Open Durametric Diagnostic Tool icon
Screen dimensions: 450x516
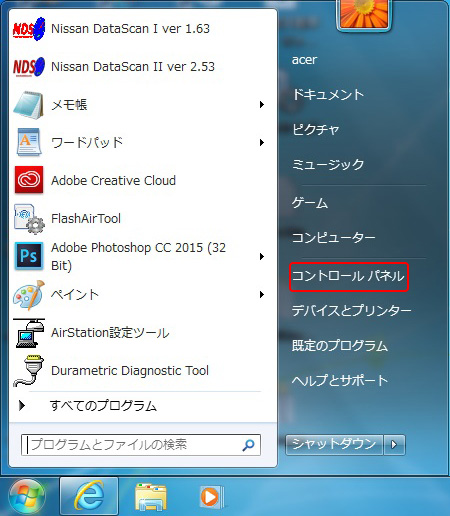[29, 371]
